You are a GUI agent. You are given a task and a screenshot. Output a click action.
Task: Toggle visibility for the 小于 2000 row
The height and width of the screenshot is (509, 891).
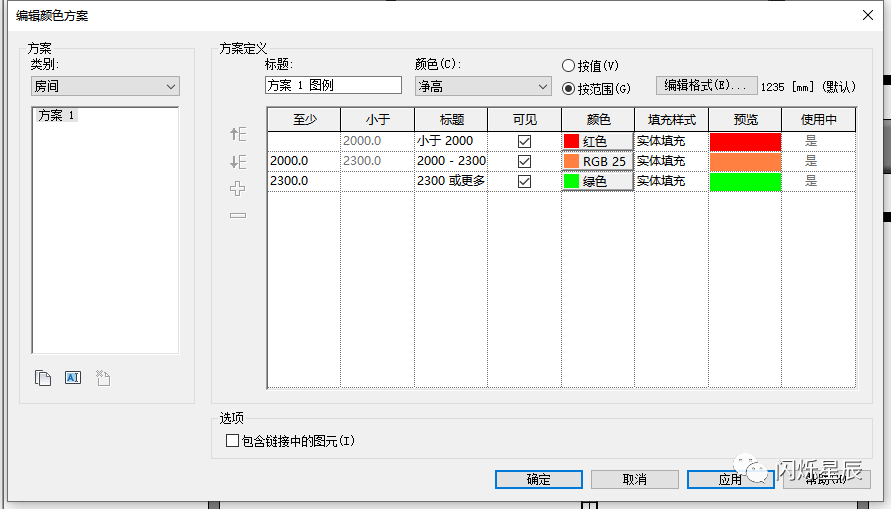(524, 141)
